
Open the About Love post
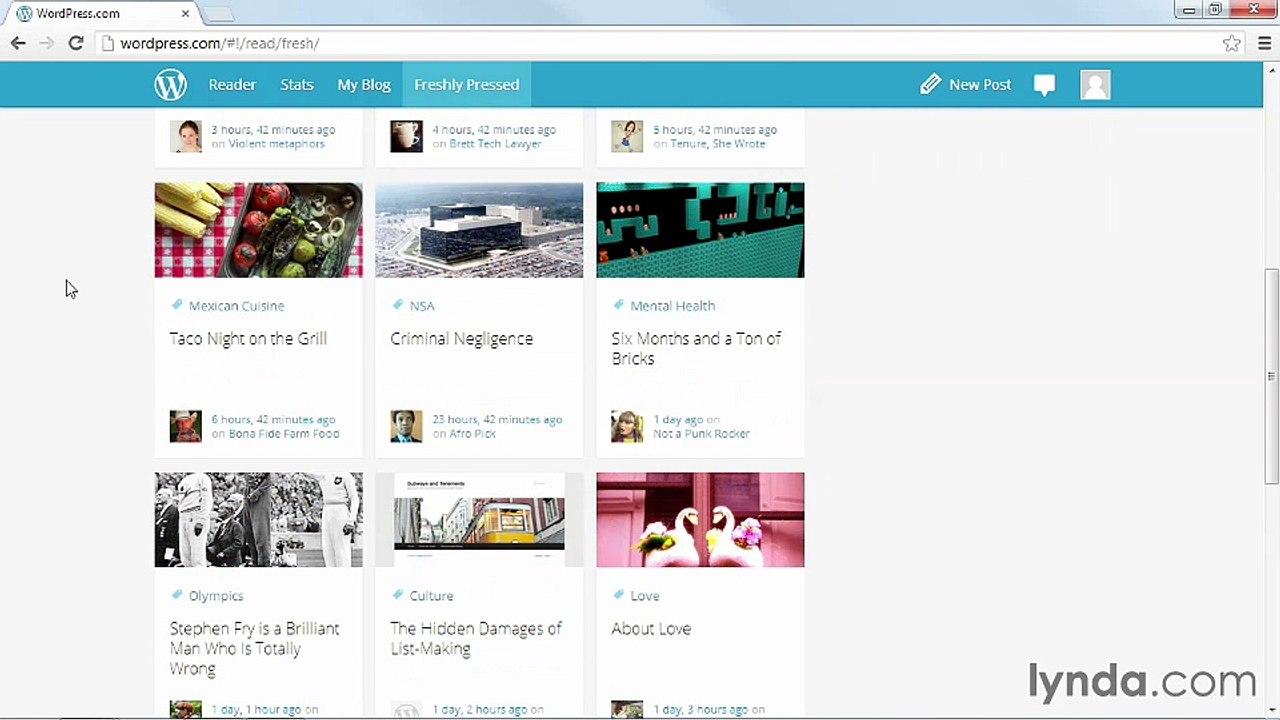pos(651,629)
